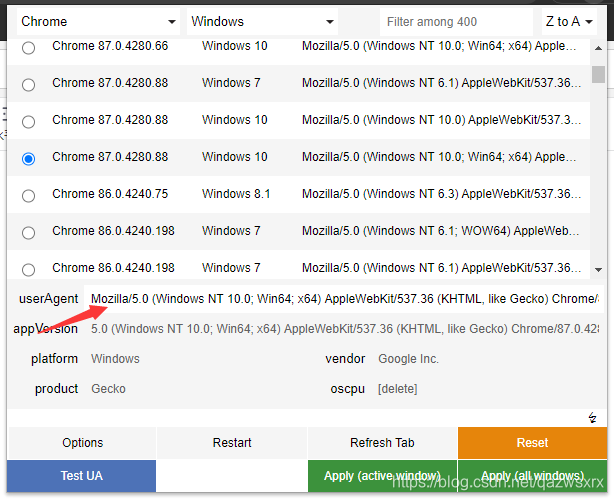Click the userAgent text field
Screen dimensions: 614x501
pyautogui.click(x=344, y=299)
